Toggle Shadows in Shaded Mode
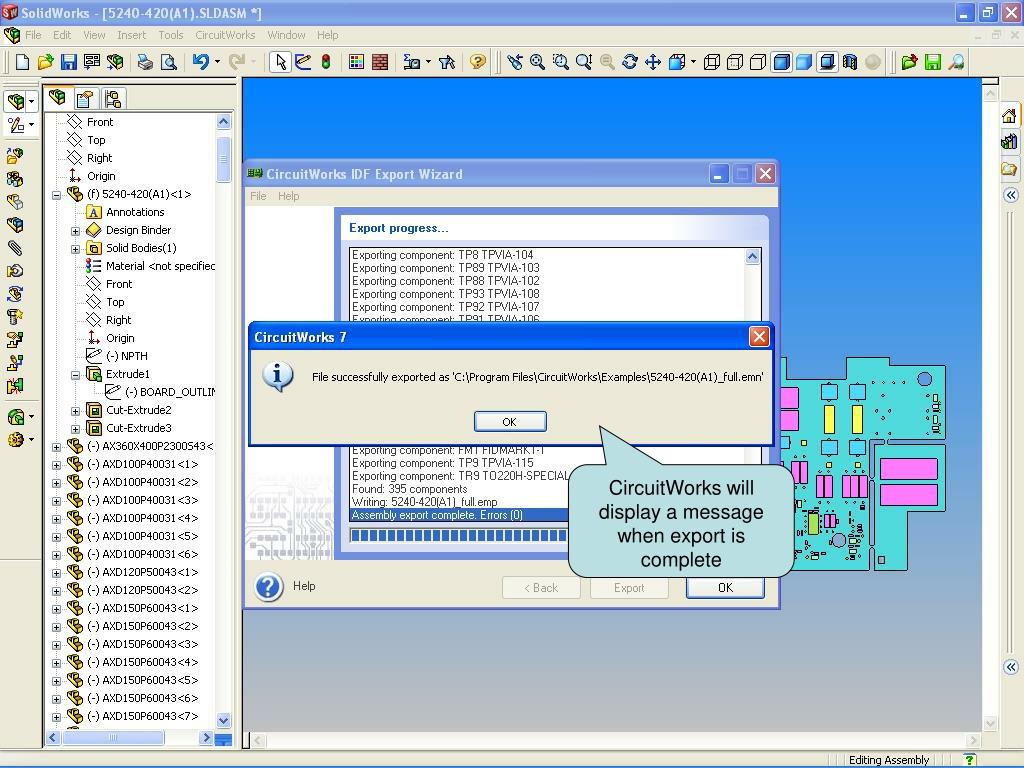 tap(827, 62)
